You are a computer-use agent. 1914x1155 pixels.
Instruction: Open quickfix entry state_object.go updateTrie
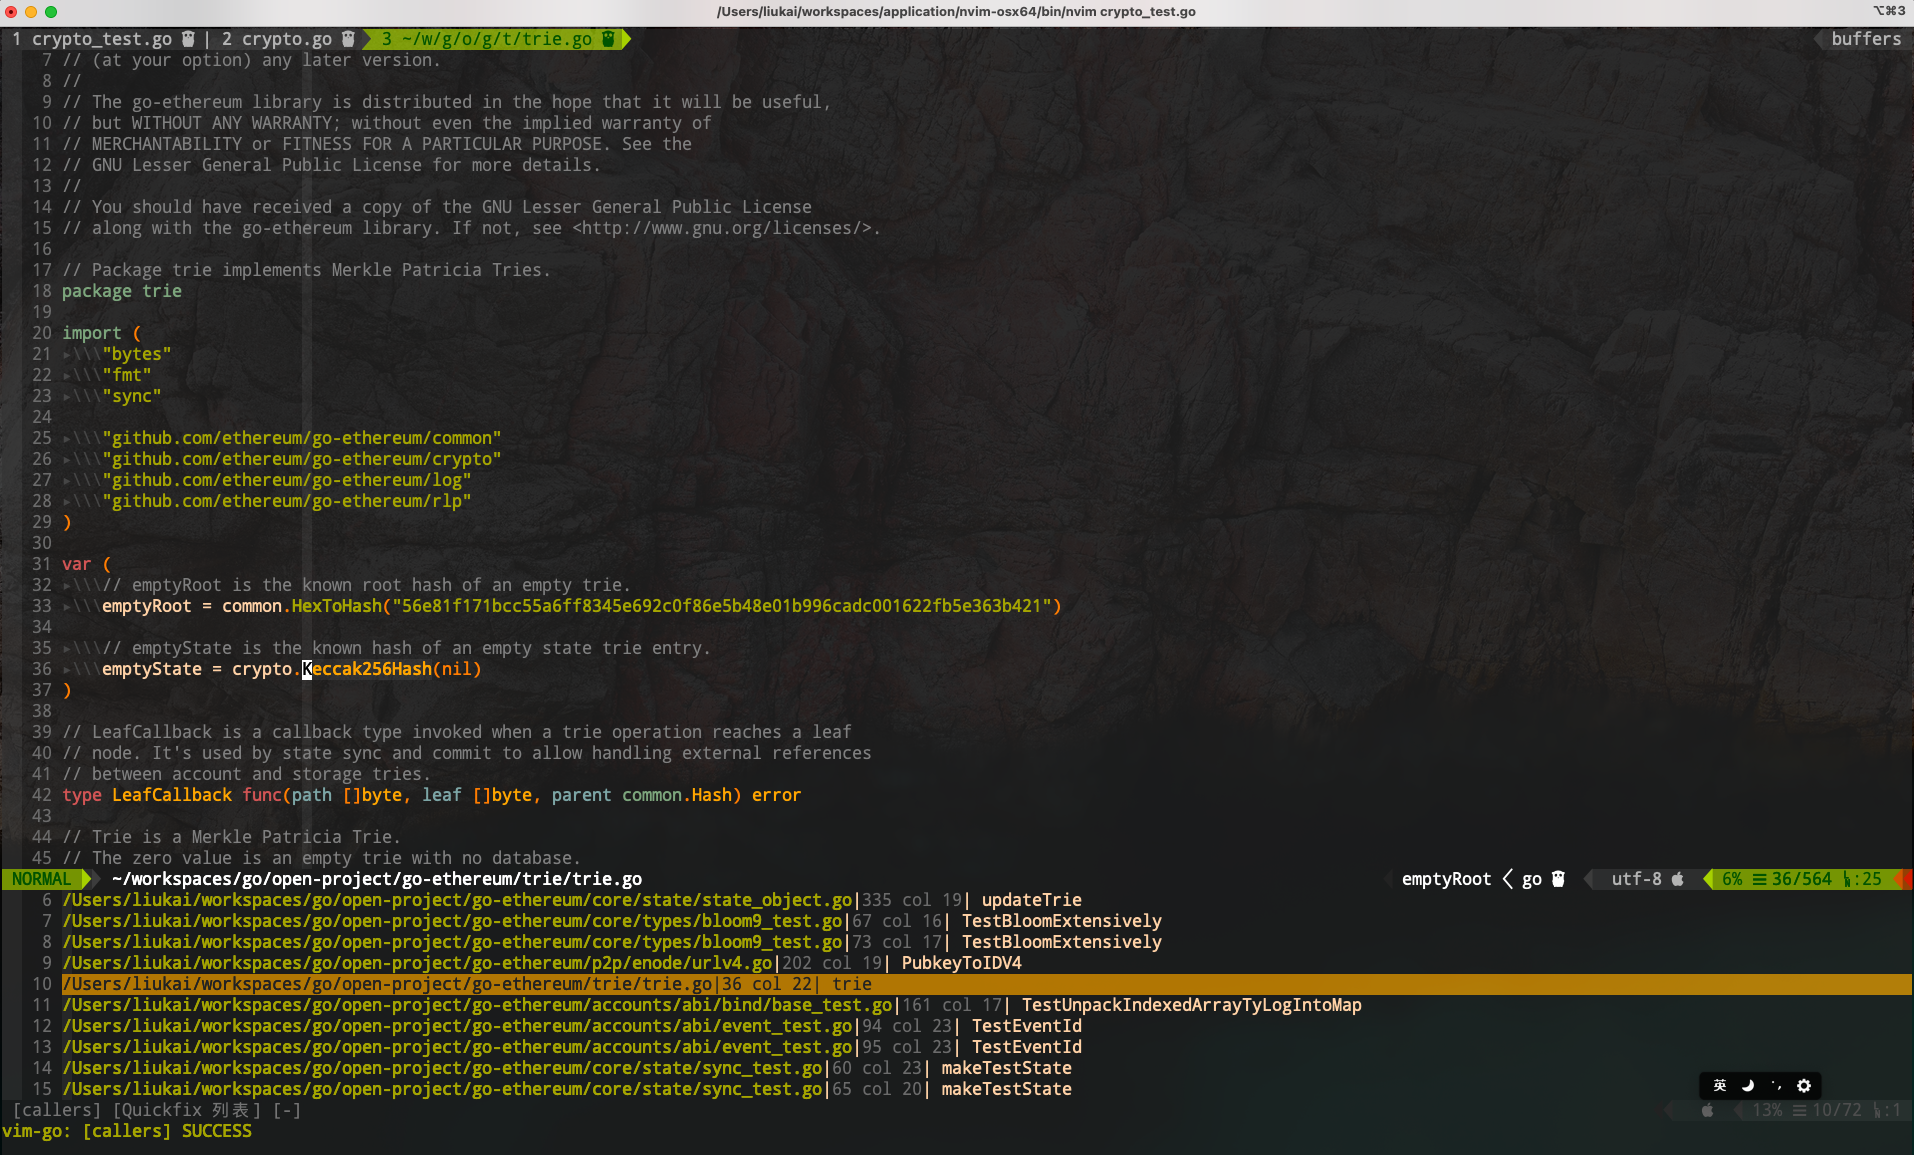(x=572, y=900)
